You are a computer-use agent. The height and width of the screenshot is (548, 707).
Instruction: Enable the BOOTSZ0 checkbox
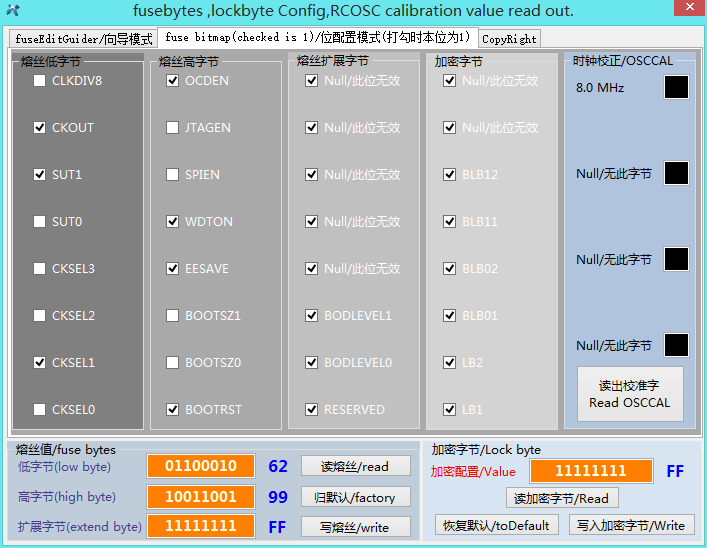[172, 362]
